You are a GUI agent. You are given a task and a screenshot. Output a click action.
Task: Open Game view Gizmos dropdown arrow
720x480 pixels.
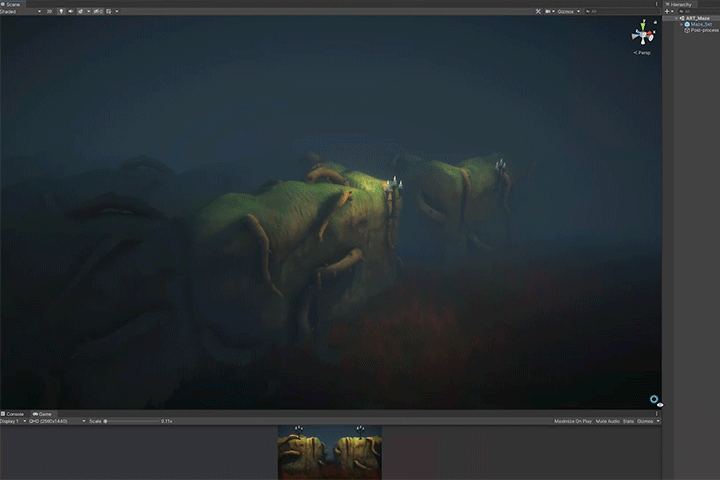click(658, 421)
